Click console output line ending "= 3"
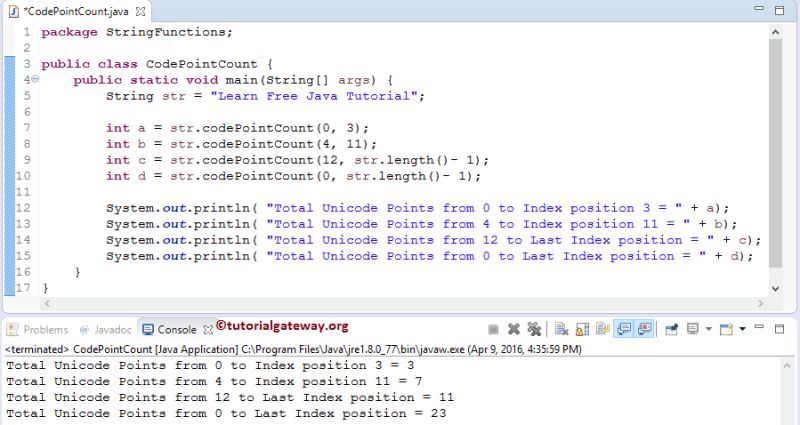 tap(210, 365)
